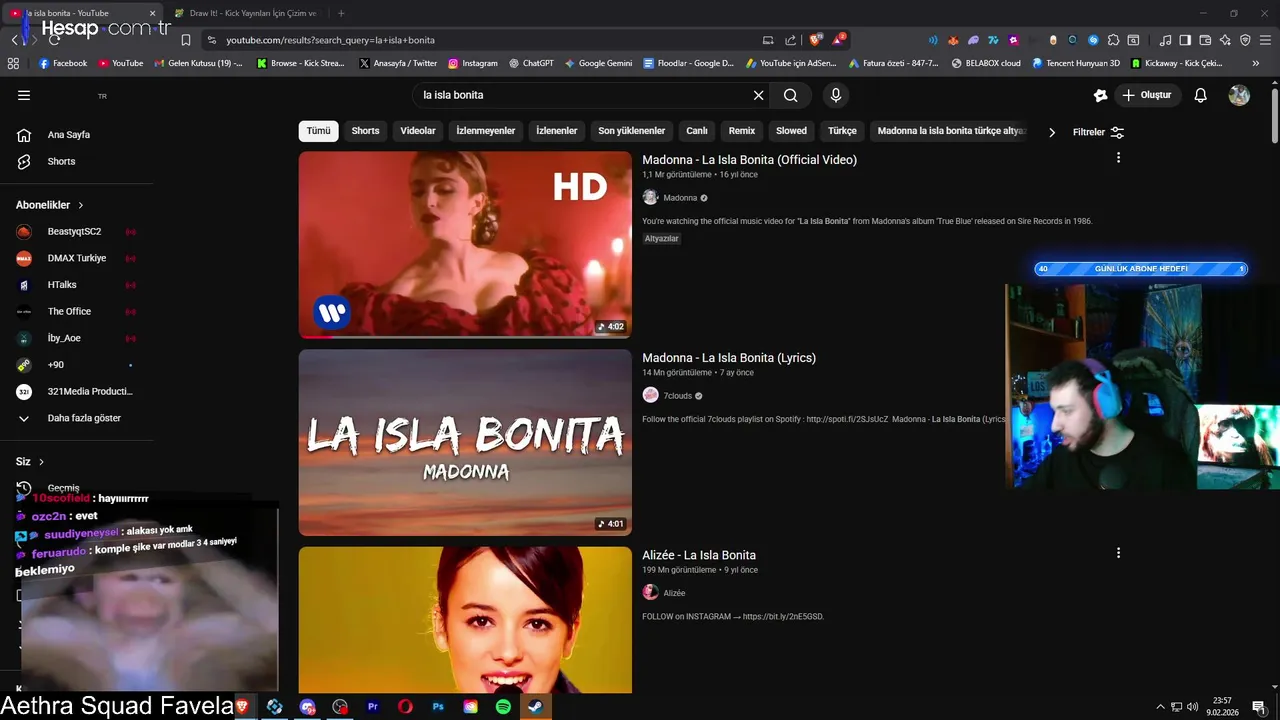The height and width of the screenshot is (720, 1280).
Task: Open the La Isla Bonita (Official Video) title
Action: (x=749, y=160)
